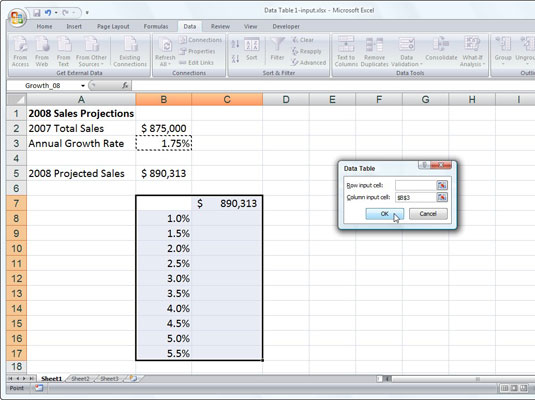
Task: Open What-If Analysis menu
Action: click(x=472, y=51)
